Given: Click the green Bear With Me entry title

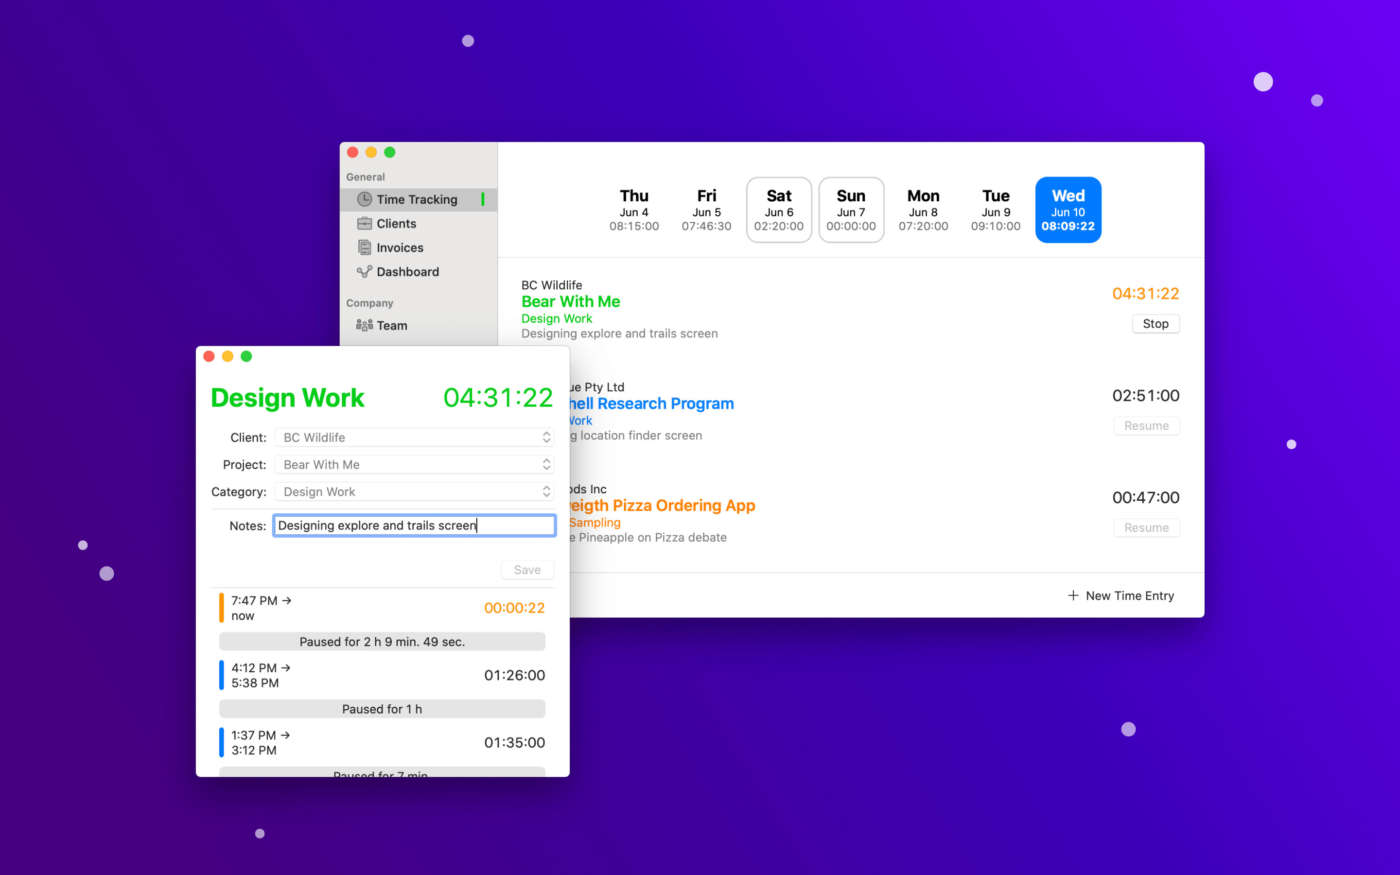Looking at the screenshot, I should click(x=571, y=302).
